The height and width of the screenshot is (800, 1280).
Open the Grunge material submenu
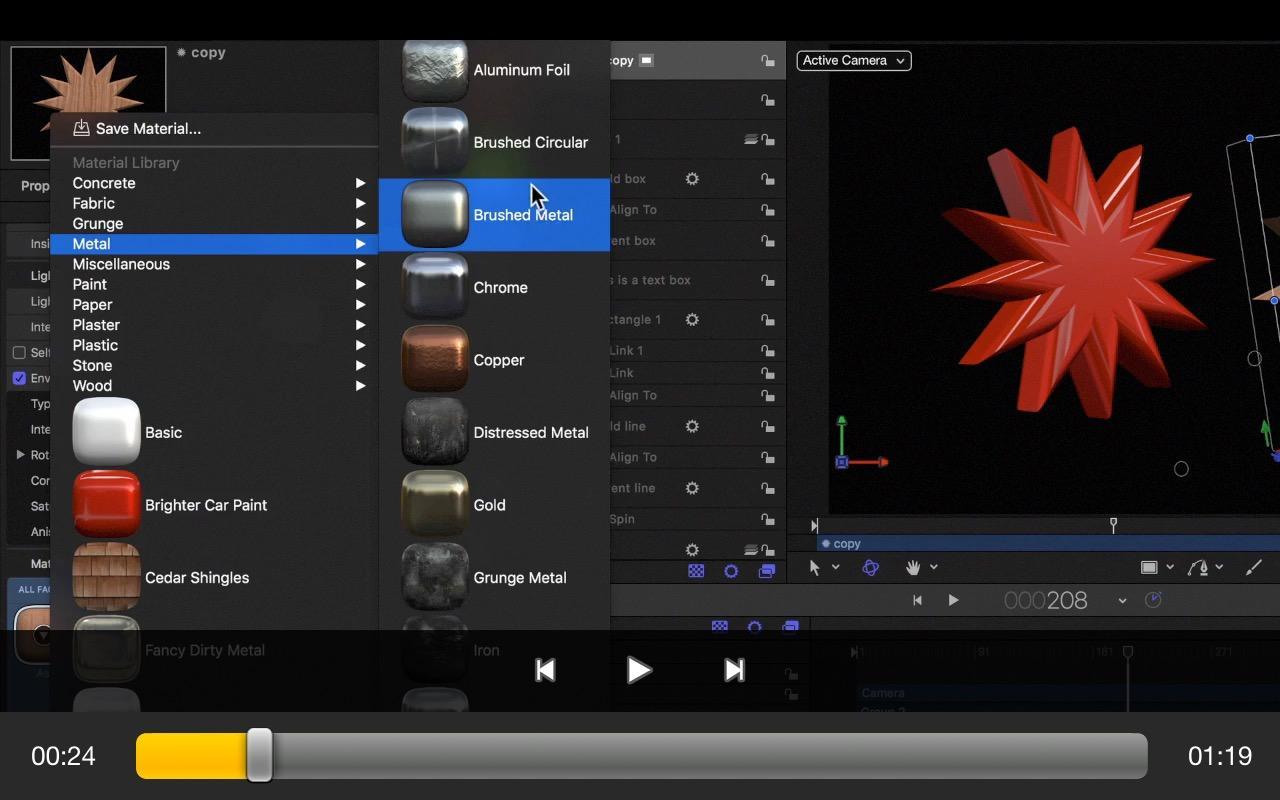214,224
